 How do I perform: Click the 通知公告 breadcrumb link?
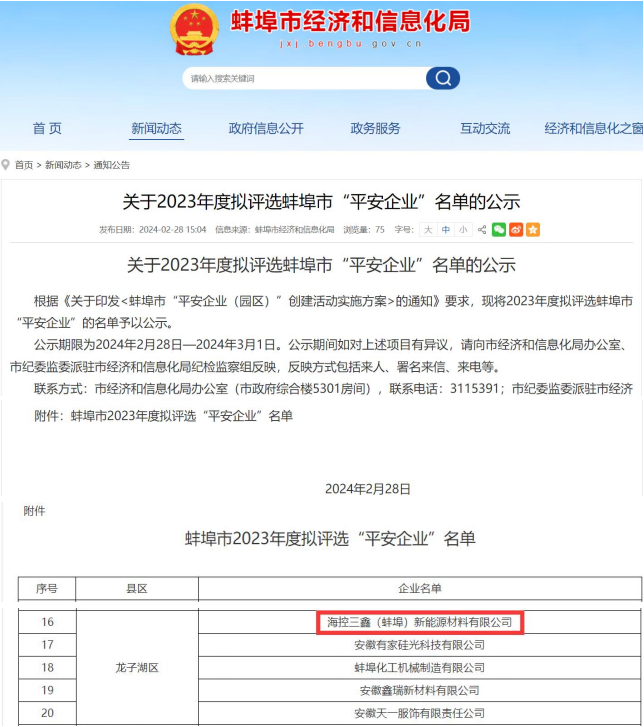111,165
